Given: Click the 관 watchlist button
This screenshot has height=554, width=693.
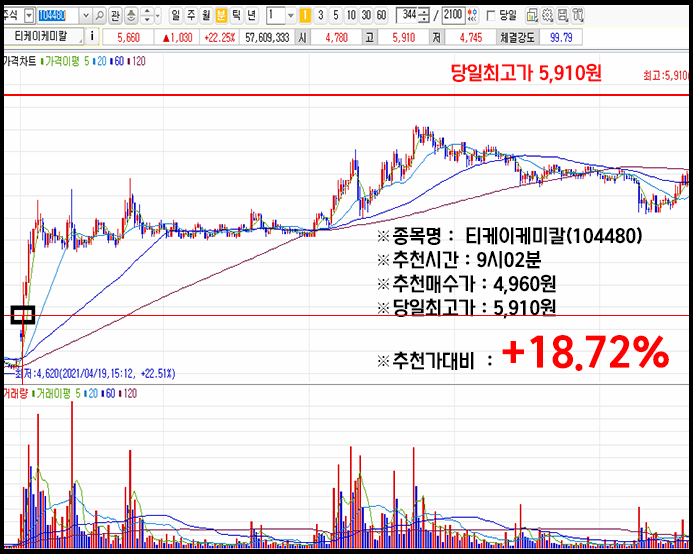Looking at the screenshot, I should pos(115,16).
